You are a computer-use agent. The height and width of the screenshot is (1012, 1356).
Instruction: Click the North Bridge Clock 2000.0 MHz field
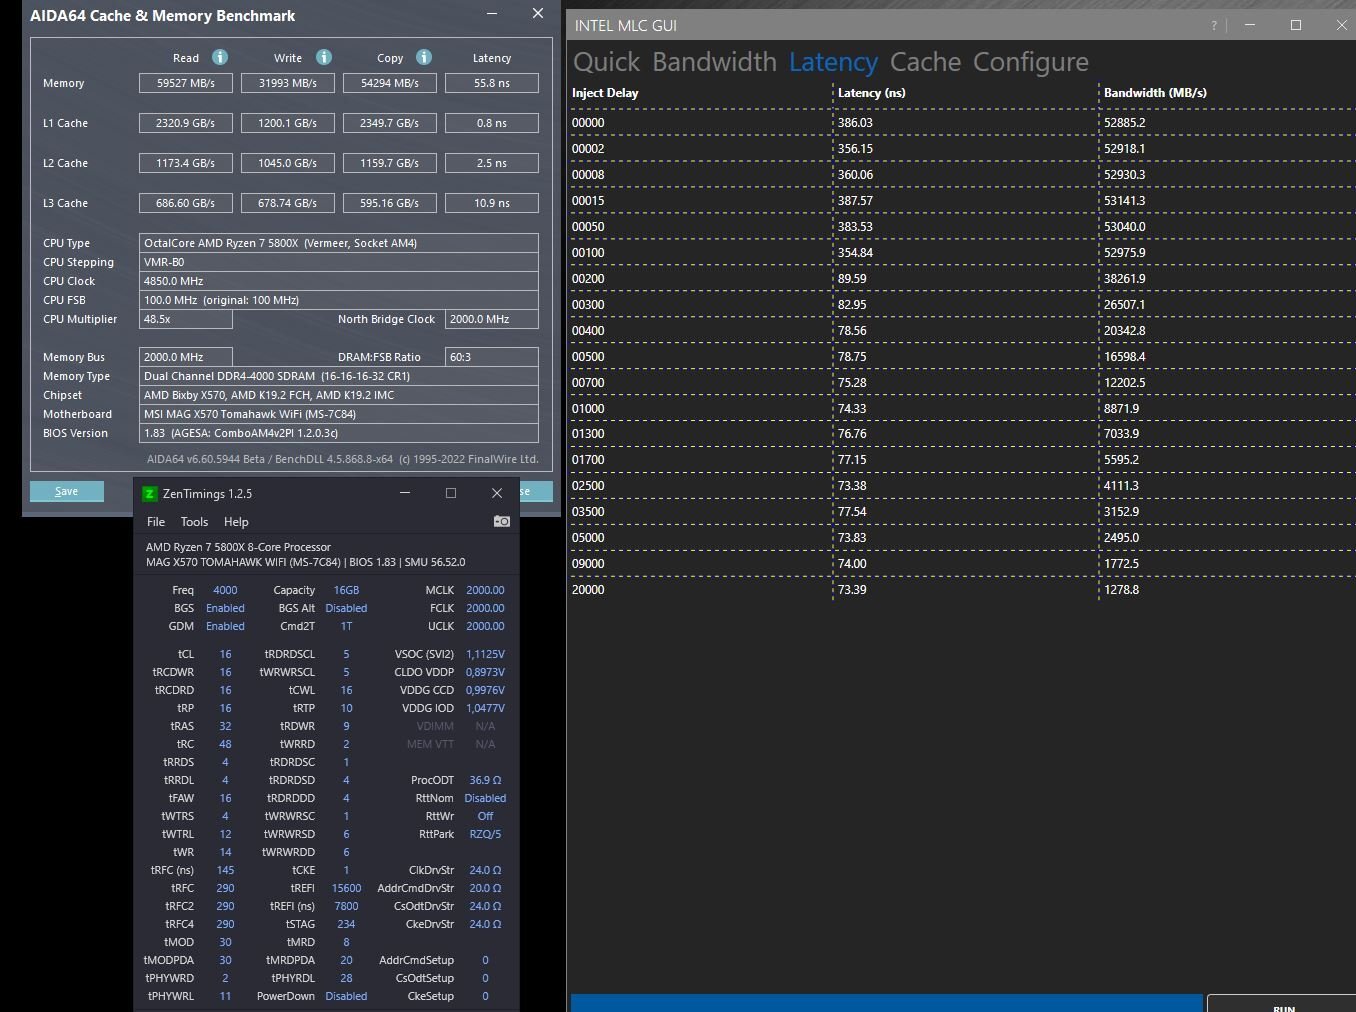492,319
